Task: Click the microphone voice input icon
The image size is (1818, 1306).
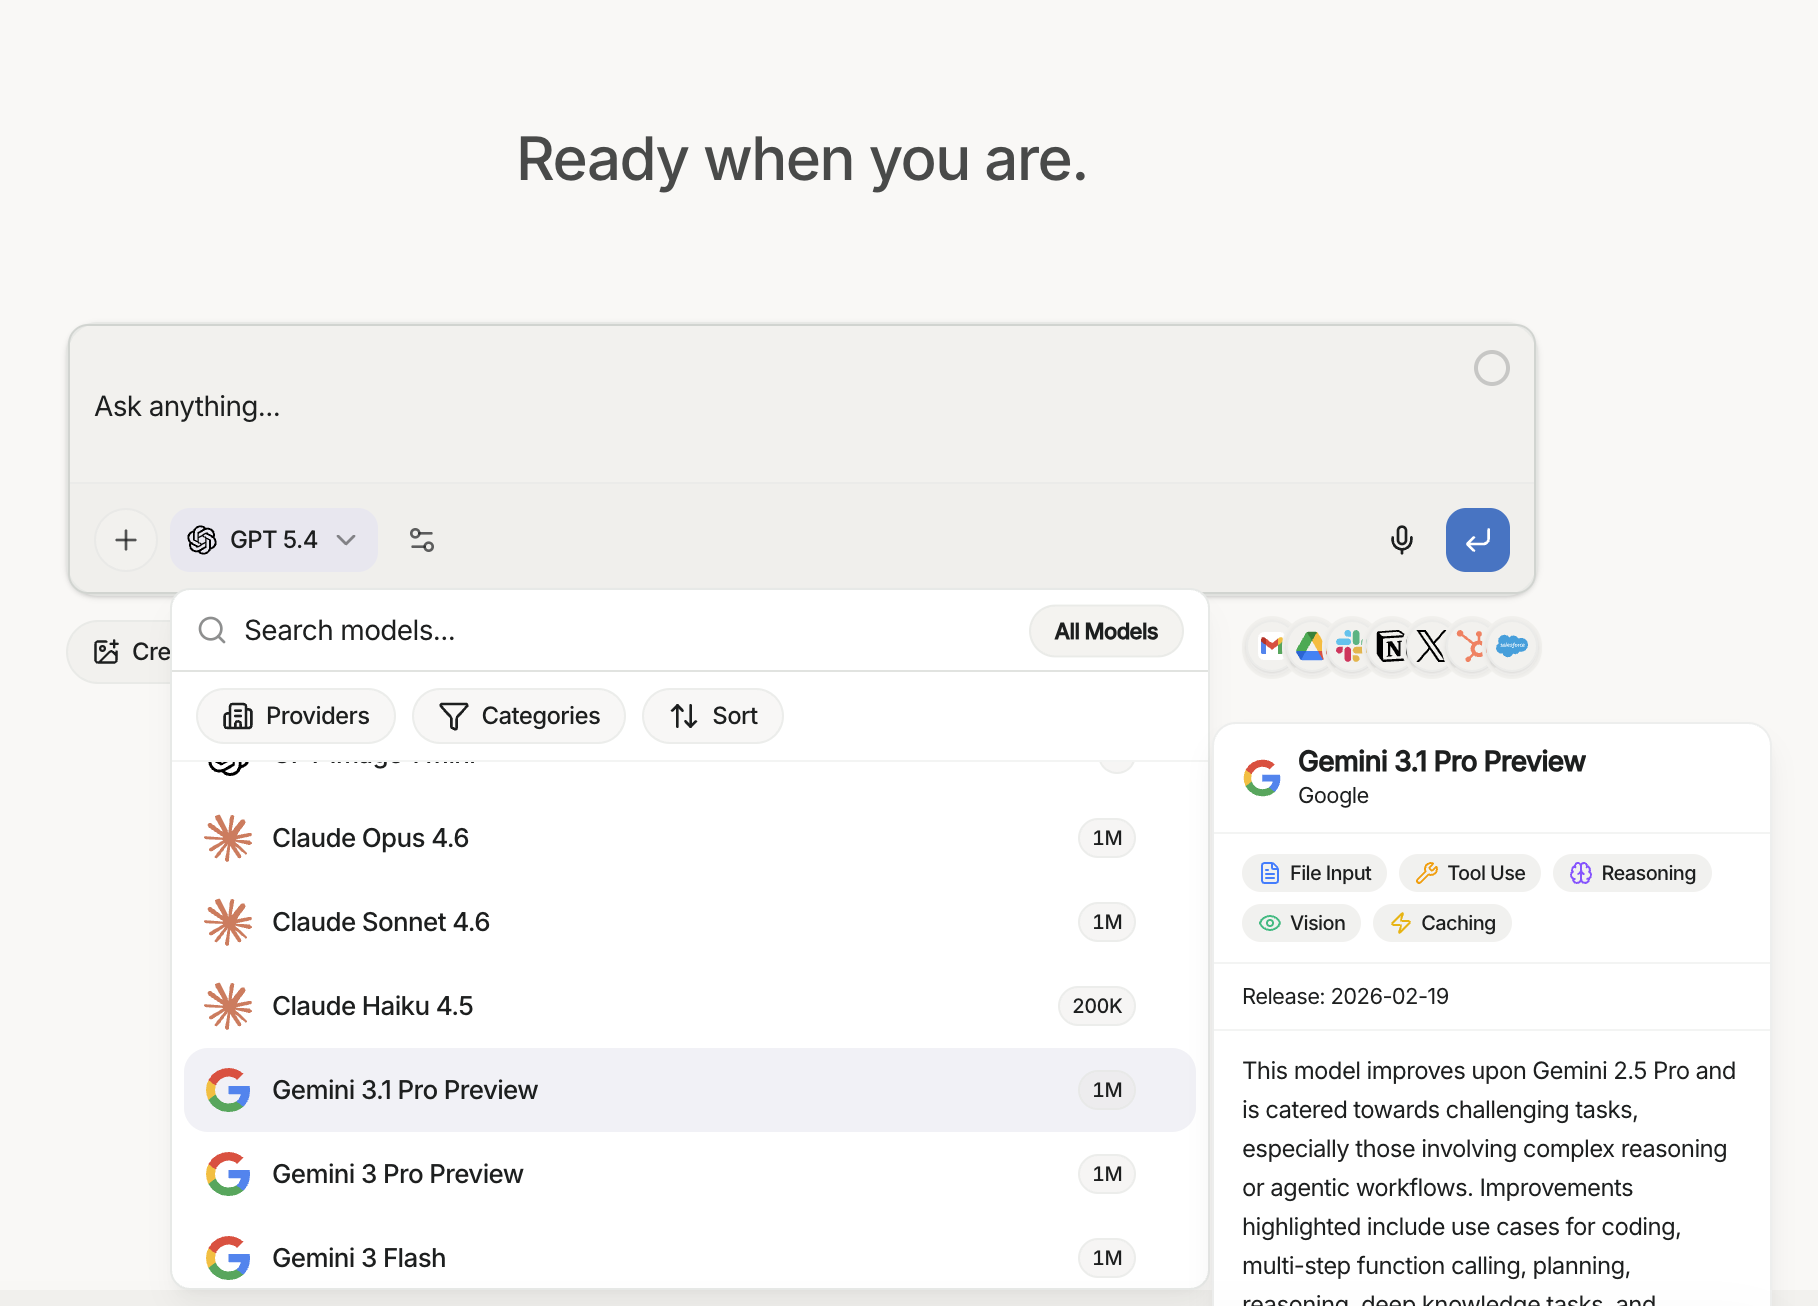Action: 1402,540
